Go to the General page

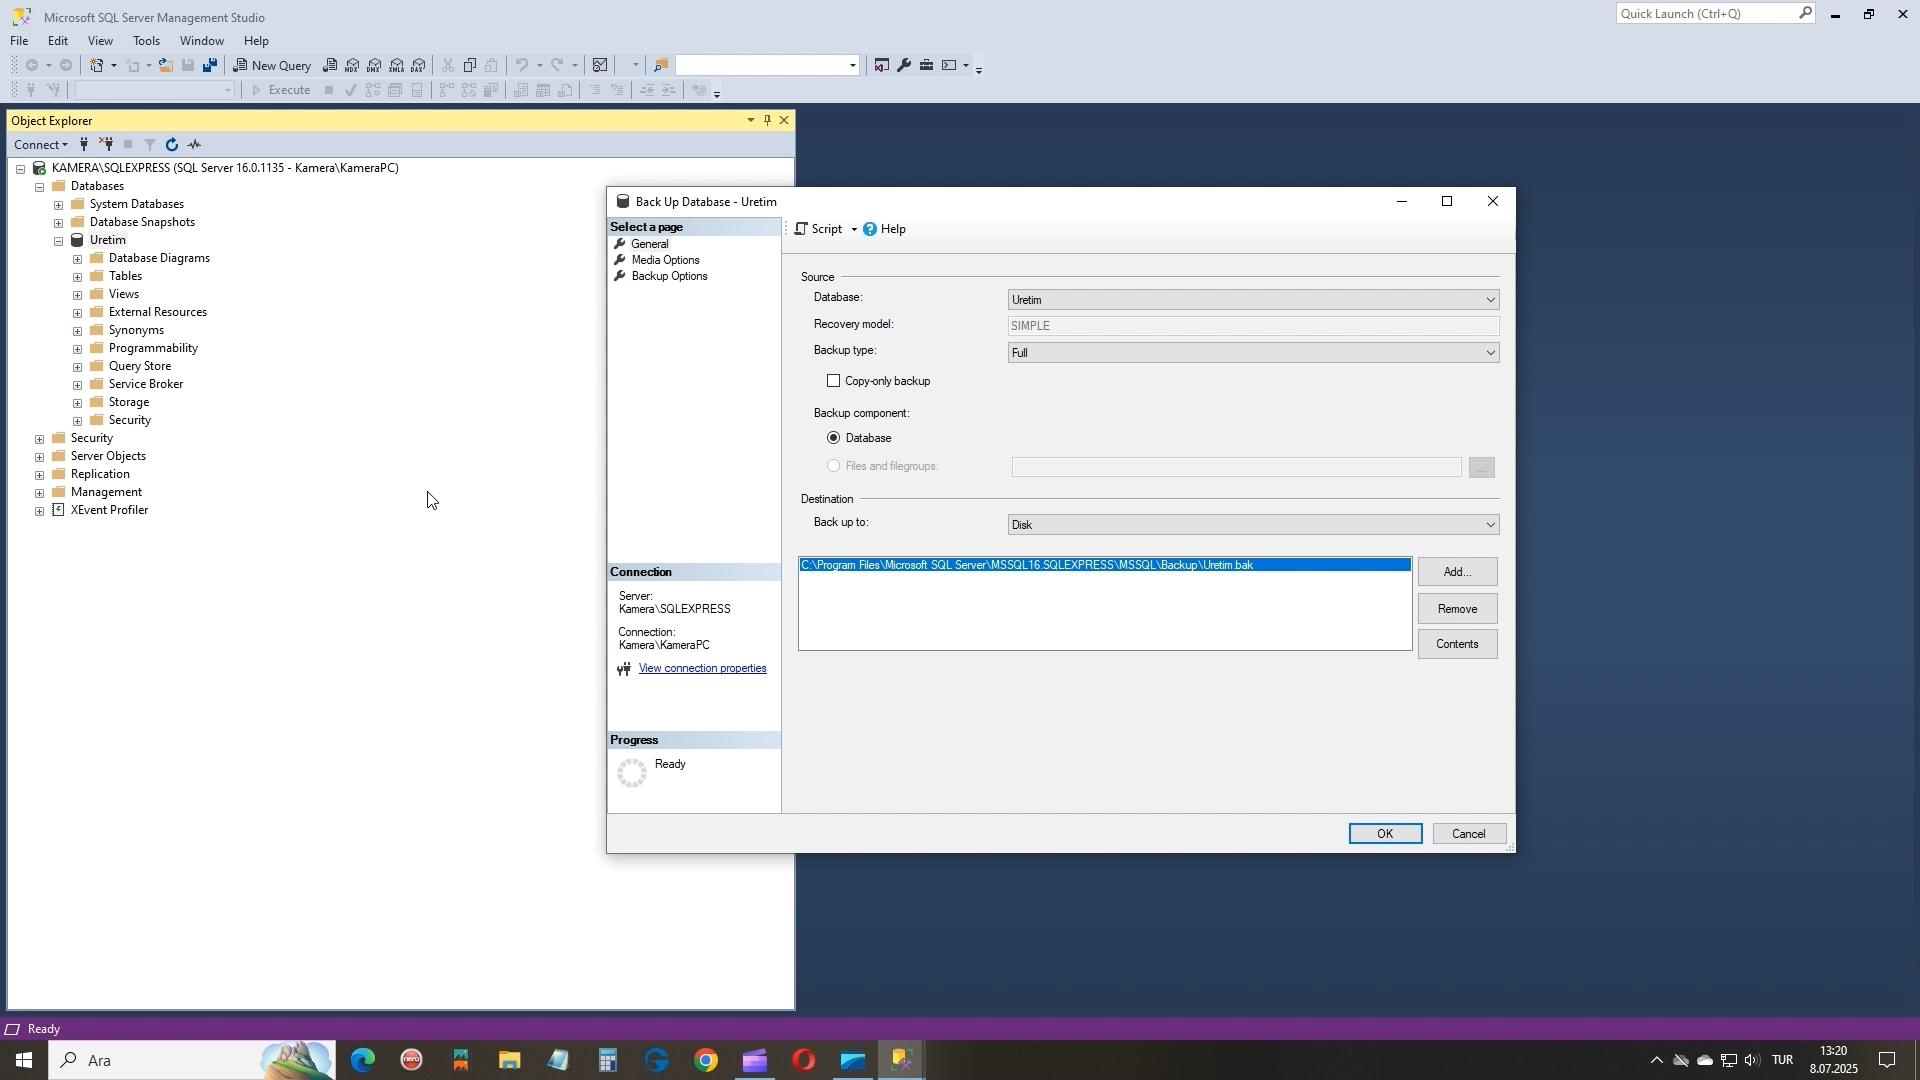point(650,244)
